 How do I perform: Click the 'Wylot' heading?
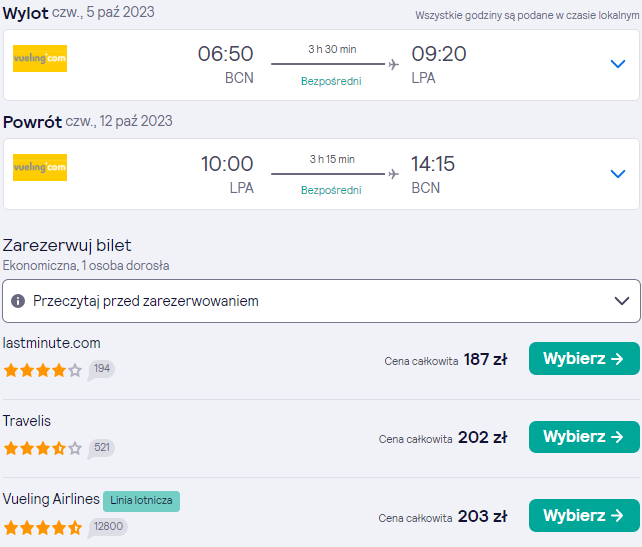point(25,13)
